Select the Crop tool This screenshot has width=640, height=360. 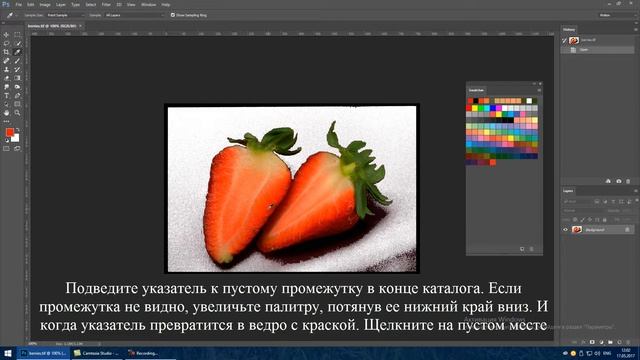click(6, 52)
